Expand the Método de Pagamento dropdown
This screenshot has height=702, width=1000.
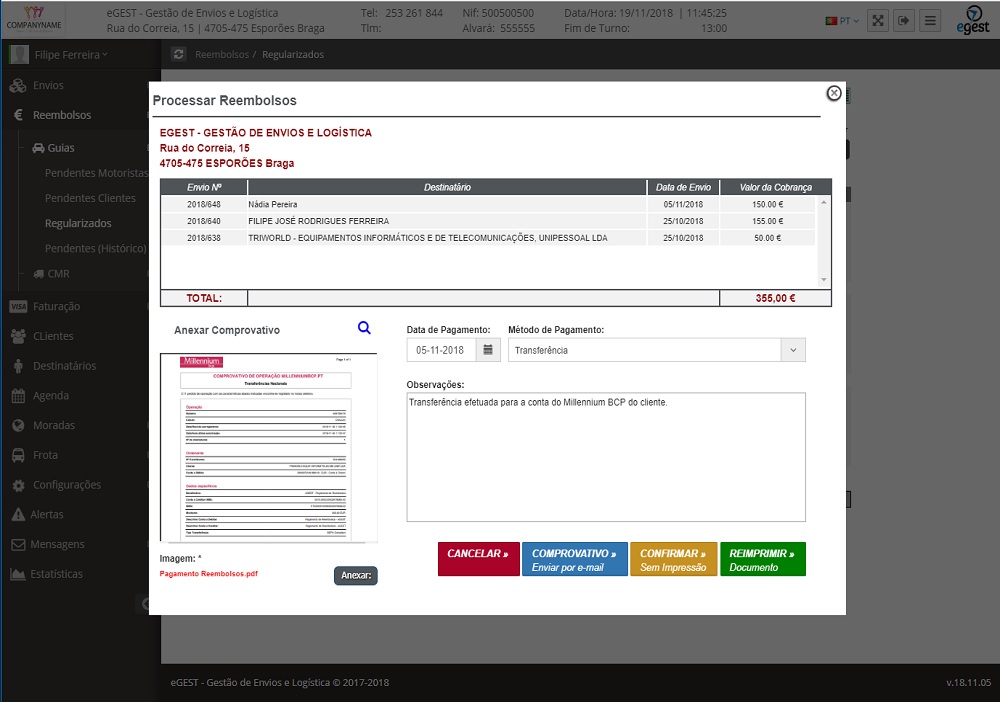792,350
